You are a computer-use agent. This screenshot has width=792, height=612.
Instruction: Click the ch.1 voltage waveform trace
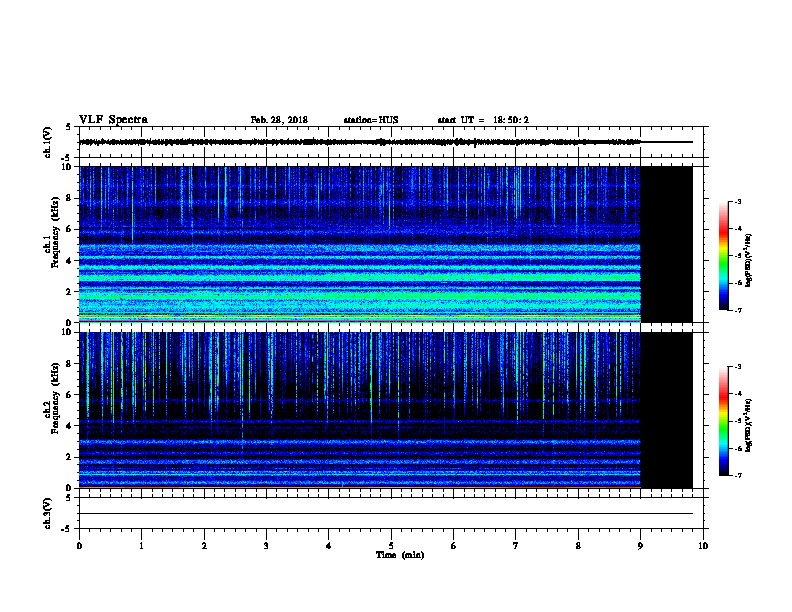[360, 142]
